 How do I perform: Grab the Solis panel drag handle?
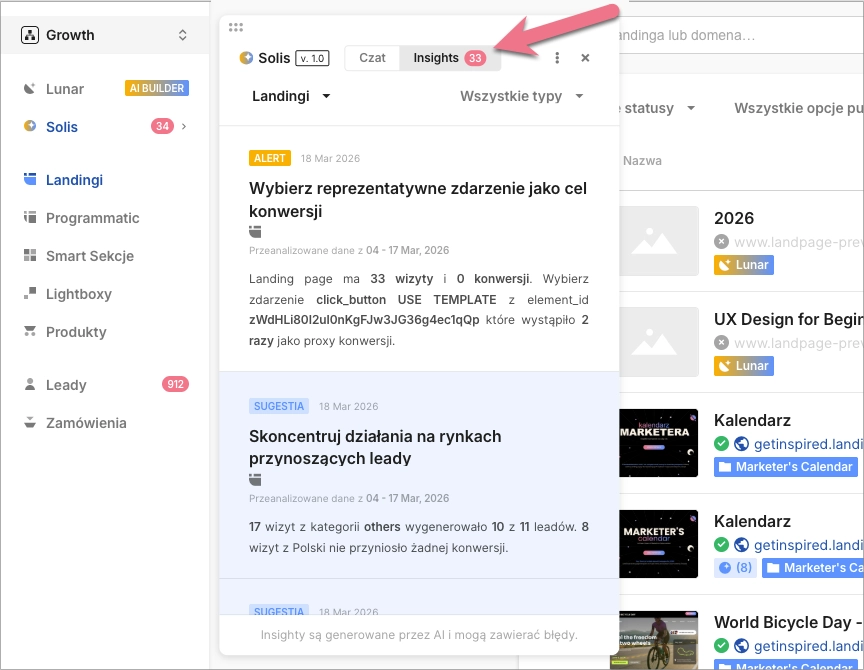point(236,27)
